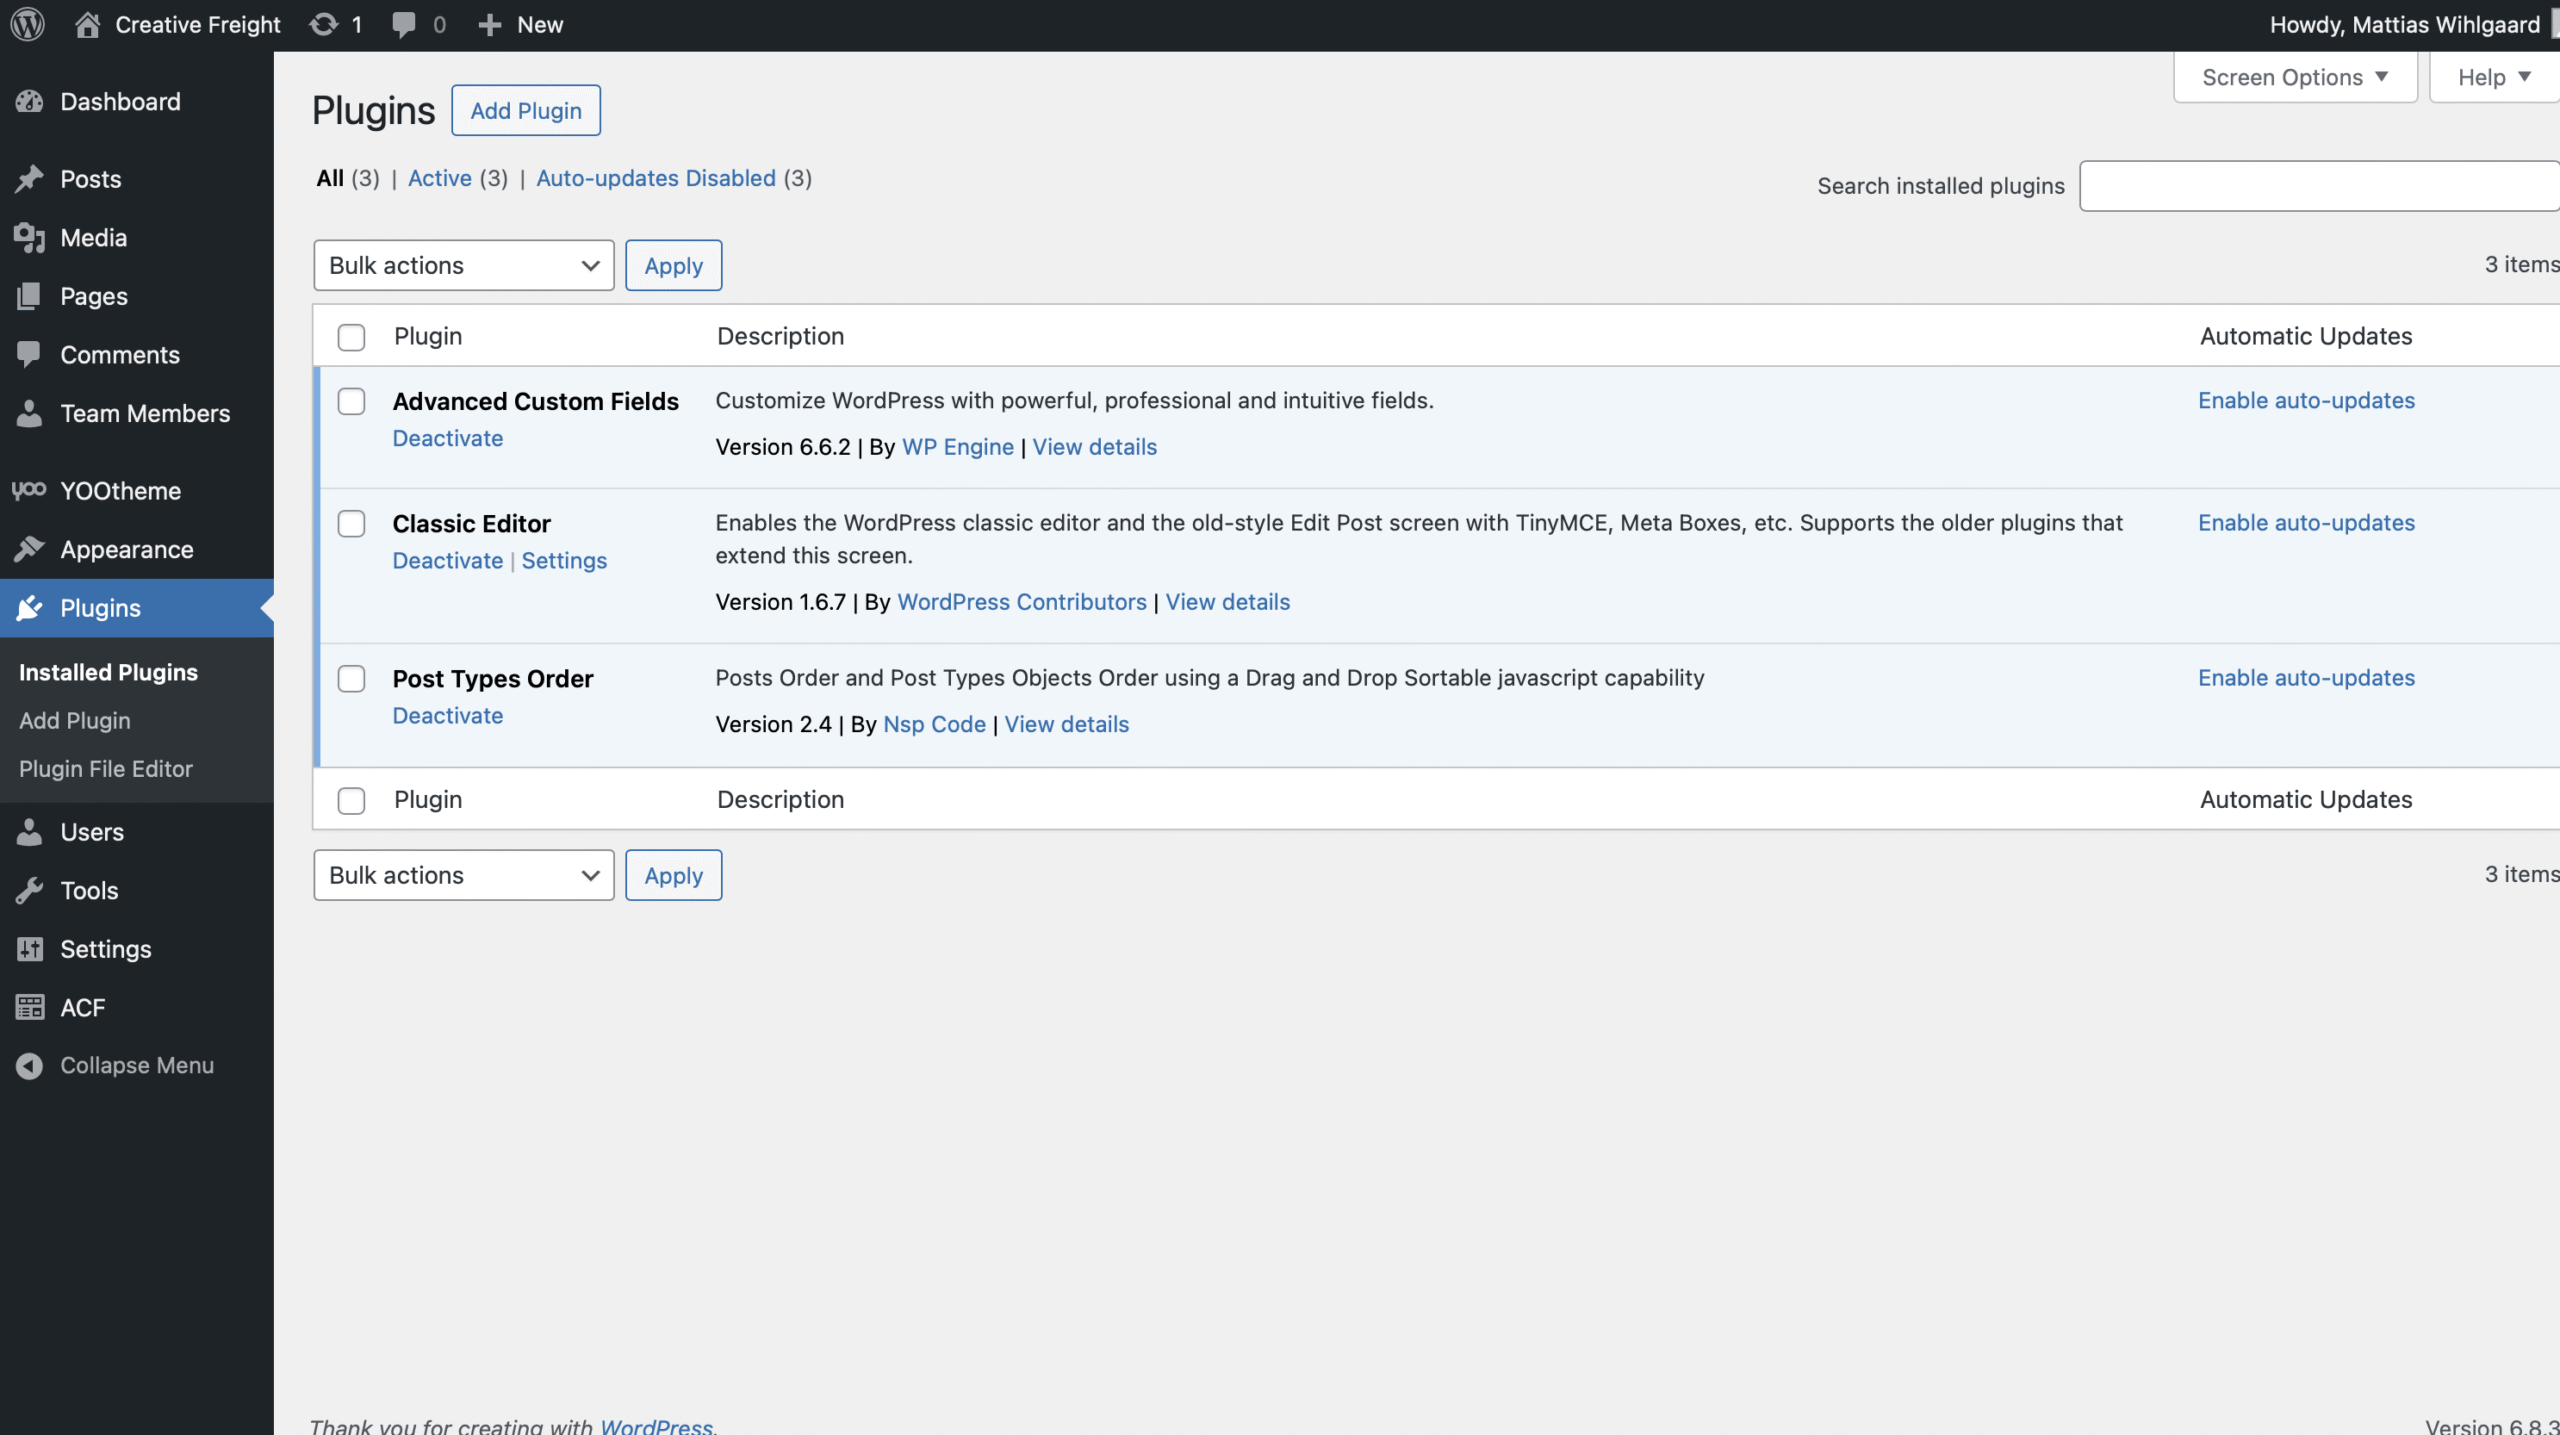Screen dimensions: 2560x1435
Task: Open the top Bulk actions dropdown
Action: point(463,266)
